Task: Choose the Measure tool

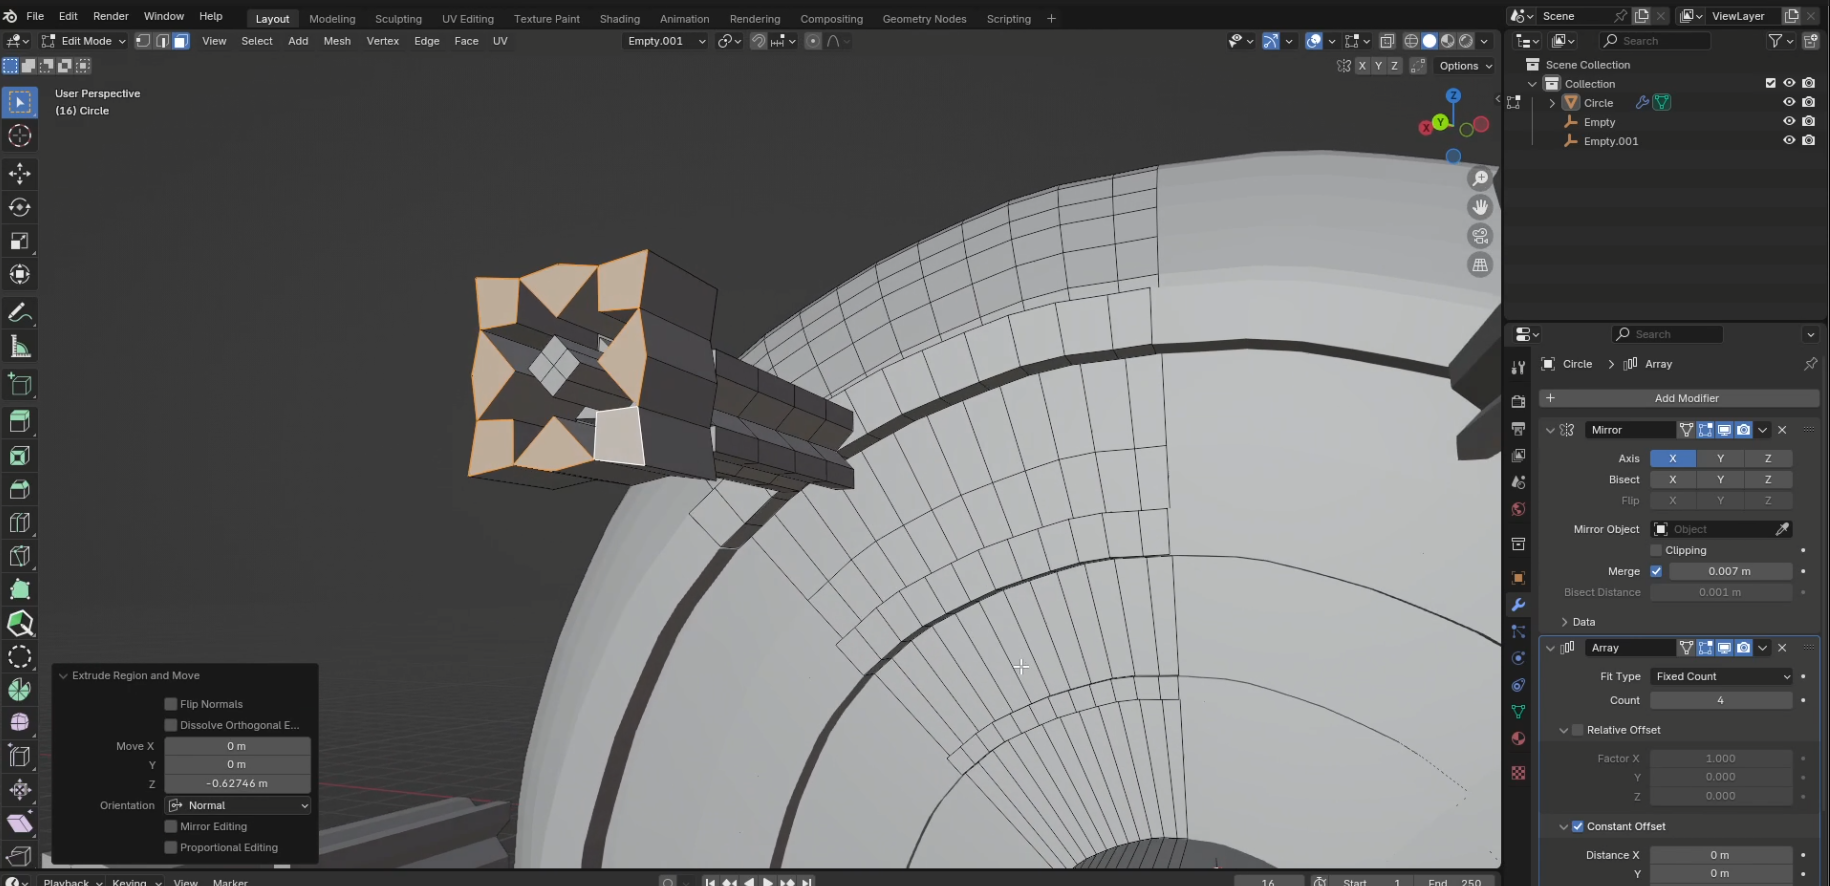Action: coord(20,347)
